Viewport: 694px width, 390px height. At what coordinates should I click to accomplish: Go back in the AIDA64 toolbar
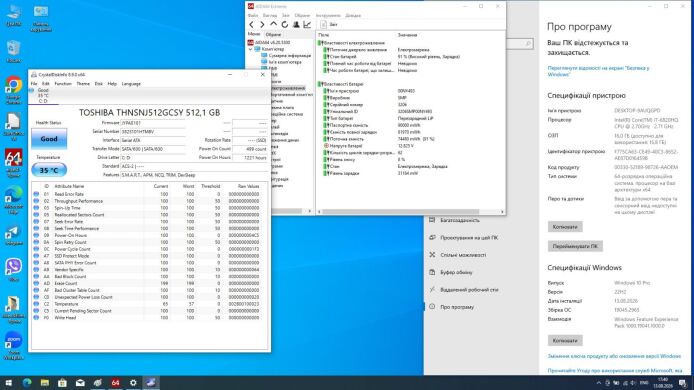tap(251, 25)
